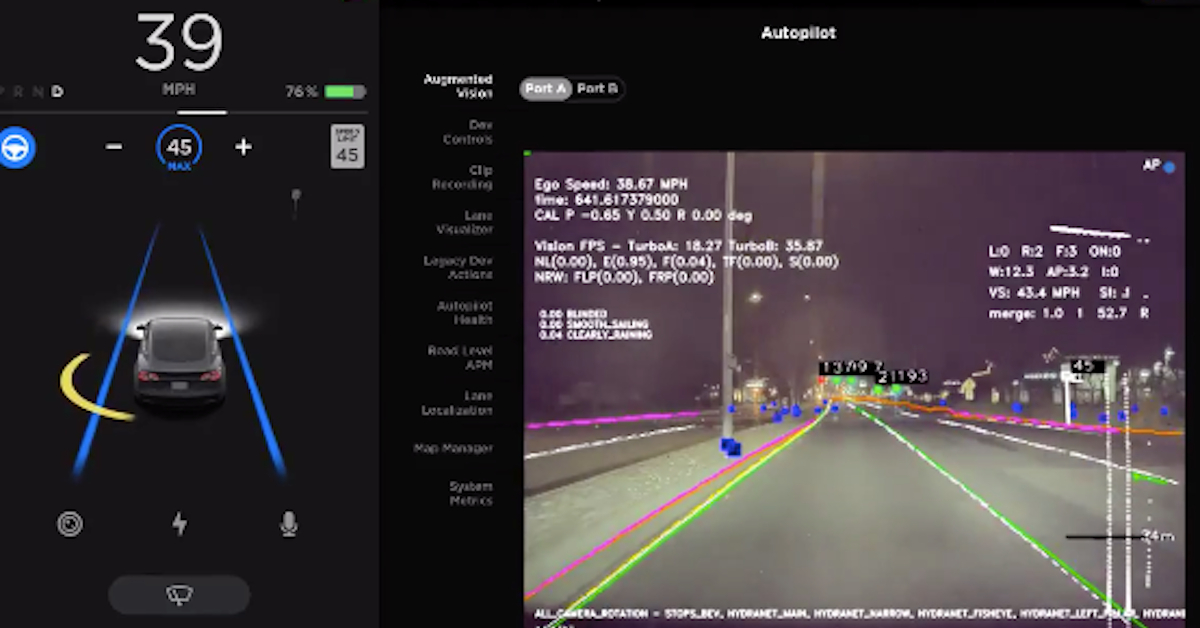1200x628 pixels.
Task: Decrease max speed with the minus button
Action: click(113, 147)
